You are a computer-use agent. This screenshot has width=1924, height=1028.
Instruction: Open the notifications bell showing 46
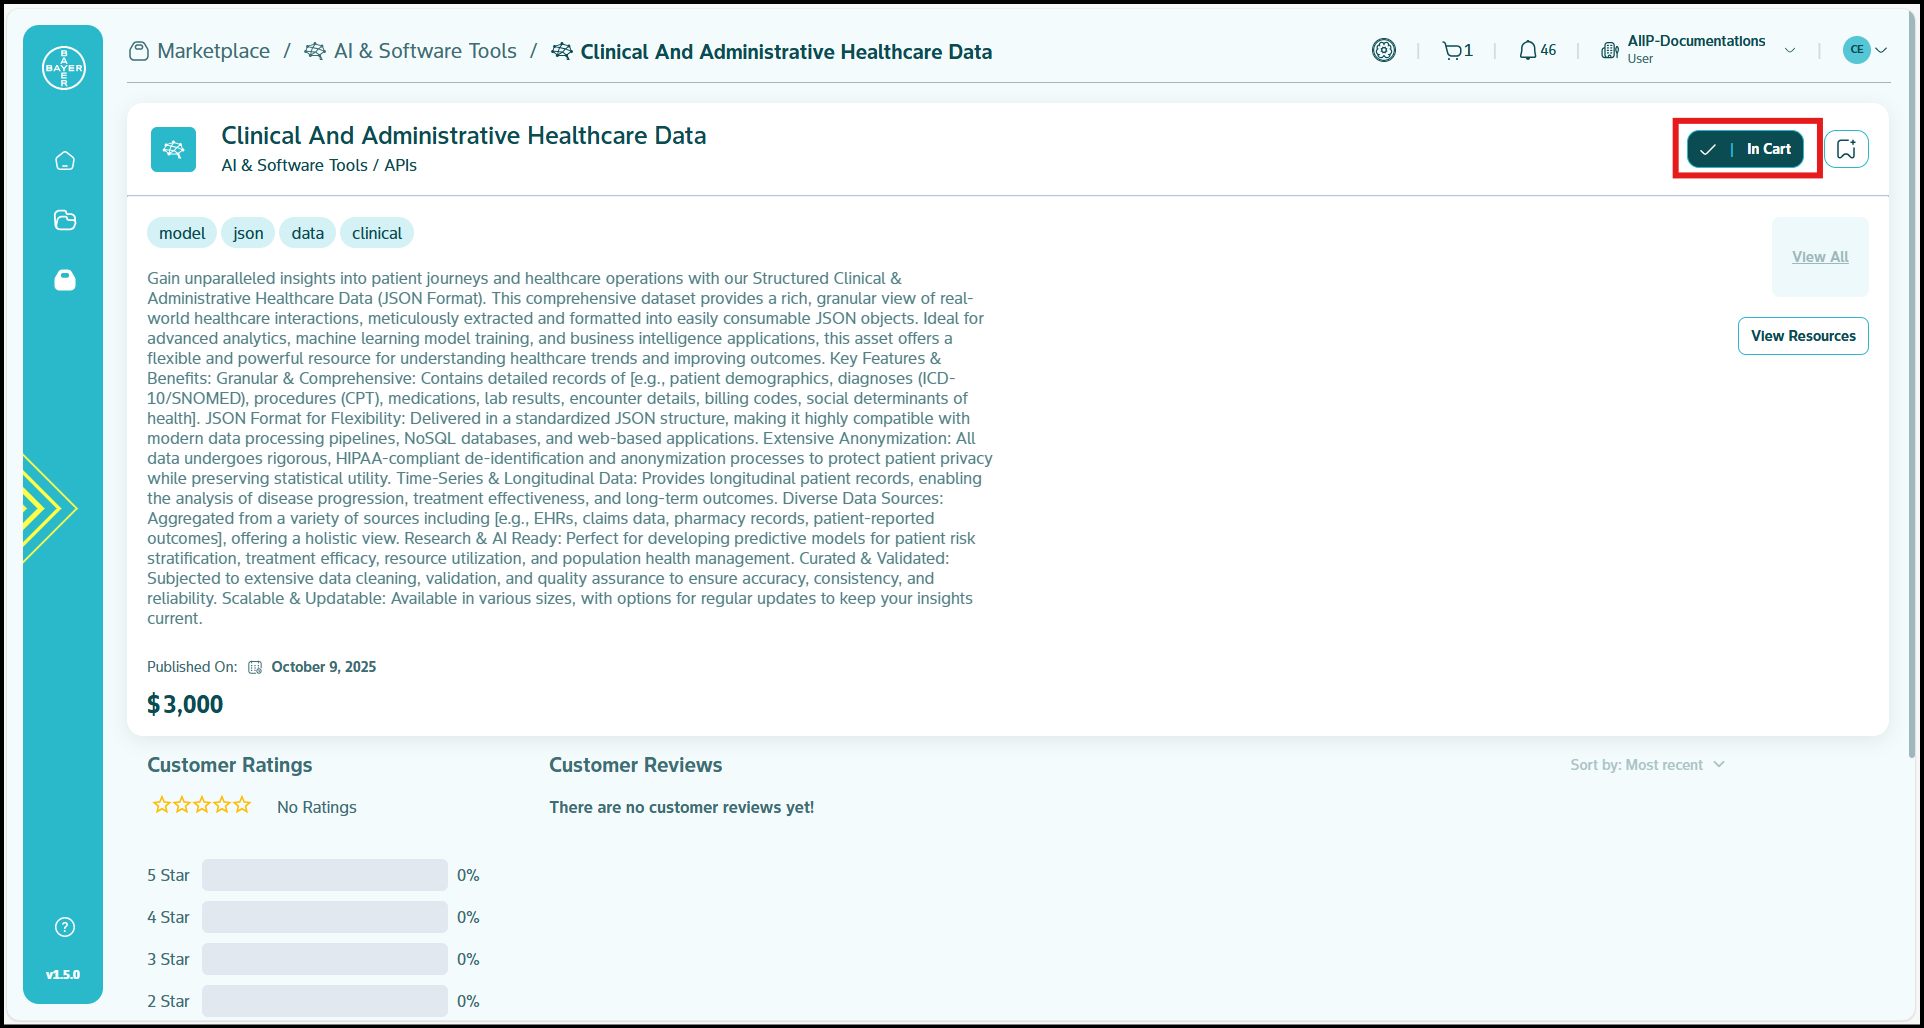(1537, 51)
